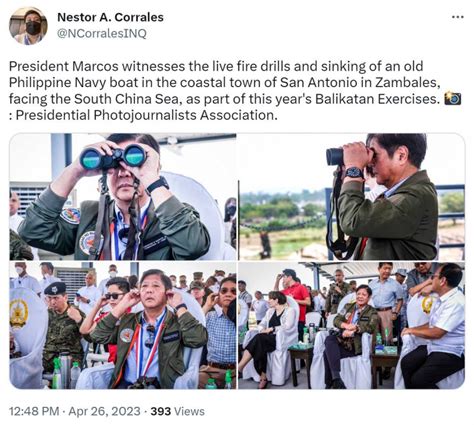The image size is (474, 425).
Task: Open bottom-left photo of Marcos covering ears
Action: 123,325
